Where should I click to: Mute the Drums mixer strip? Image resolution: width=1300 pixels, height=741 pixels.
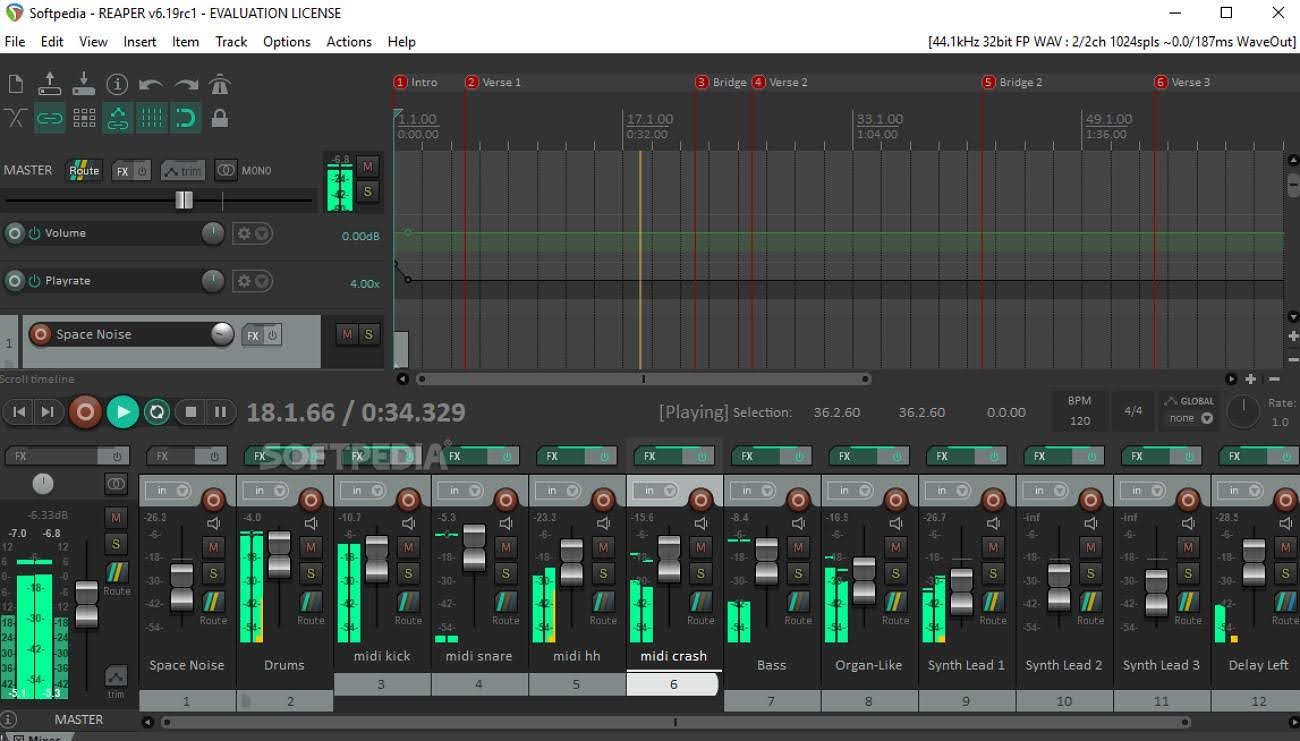(311, 547)
